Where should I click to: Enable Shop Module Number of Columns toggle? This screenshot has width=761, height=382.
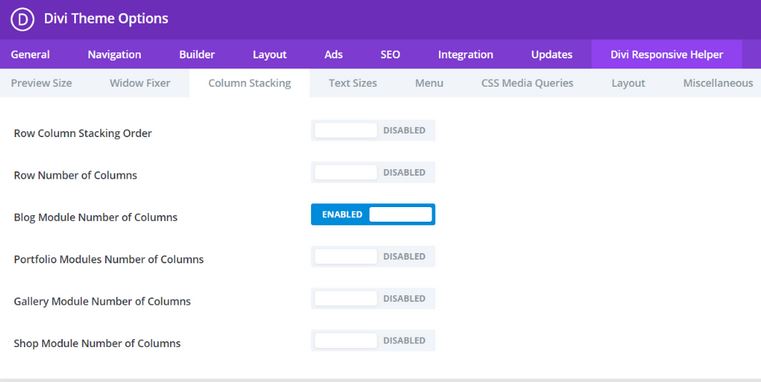tap(373, 340)
